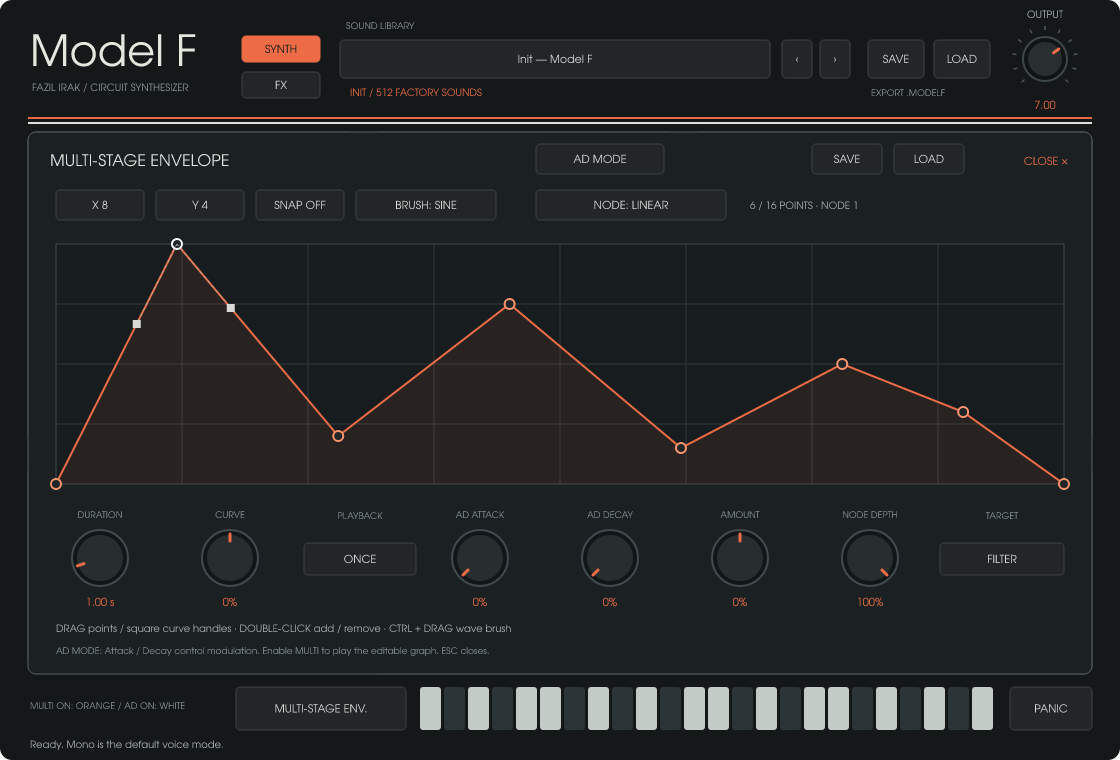Click the NODE DEPTH knob
Viewport: 1120px width, 760px height.
870,558
